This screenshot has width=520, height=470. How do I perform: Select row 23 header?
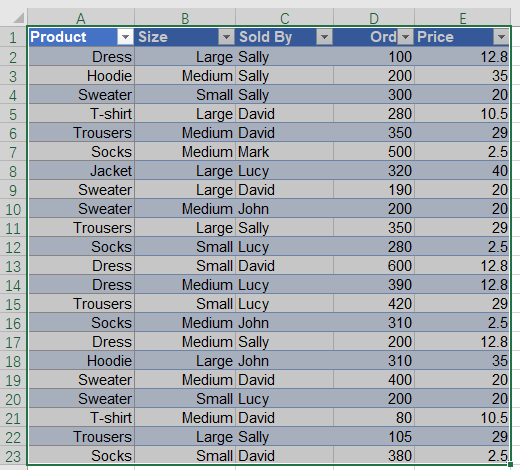13,456
